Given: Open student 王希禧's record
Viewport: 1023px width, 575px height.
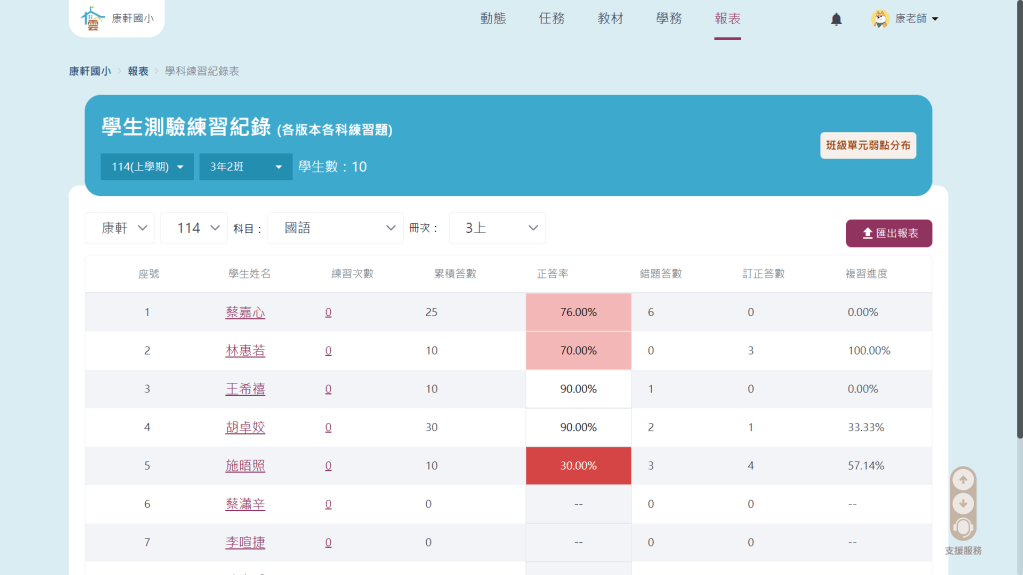Looking at the screenshot, I should [245, 390].
